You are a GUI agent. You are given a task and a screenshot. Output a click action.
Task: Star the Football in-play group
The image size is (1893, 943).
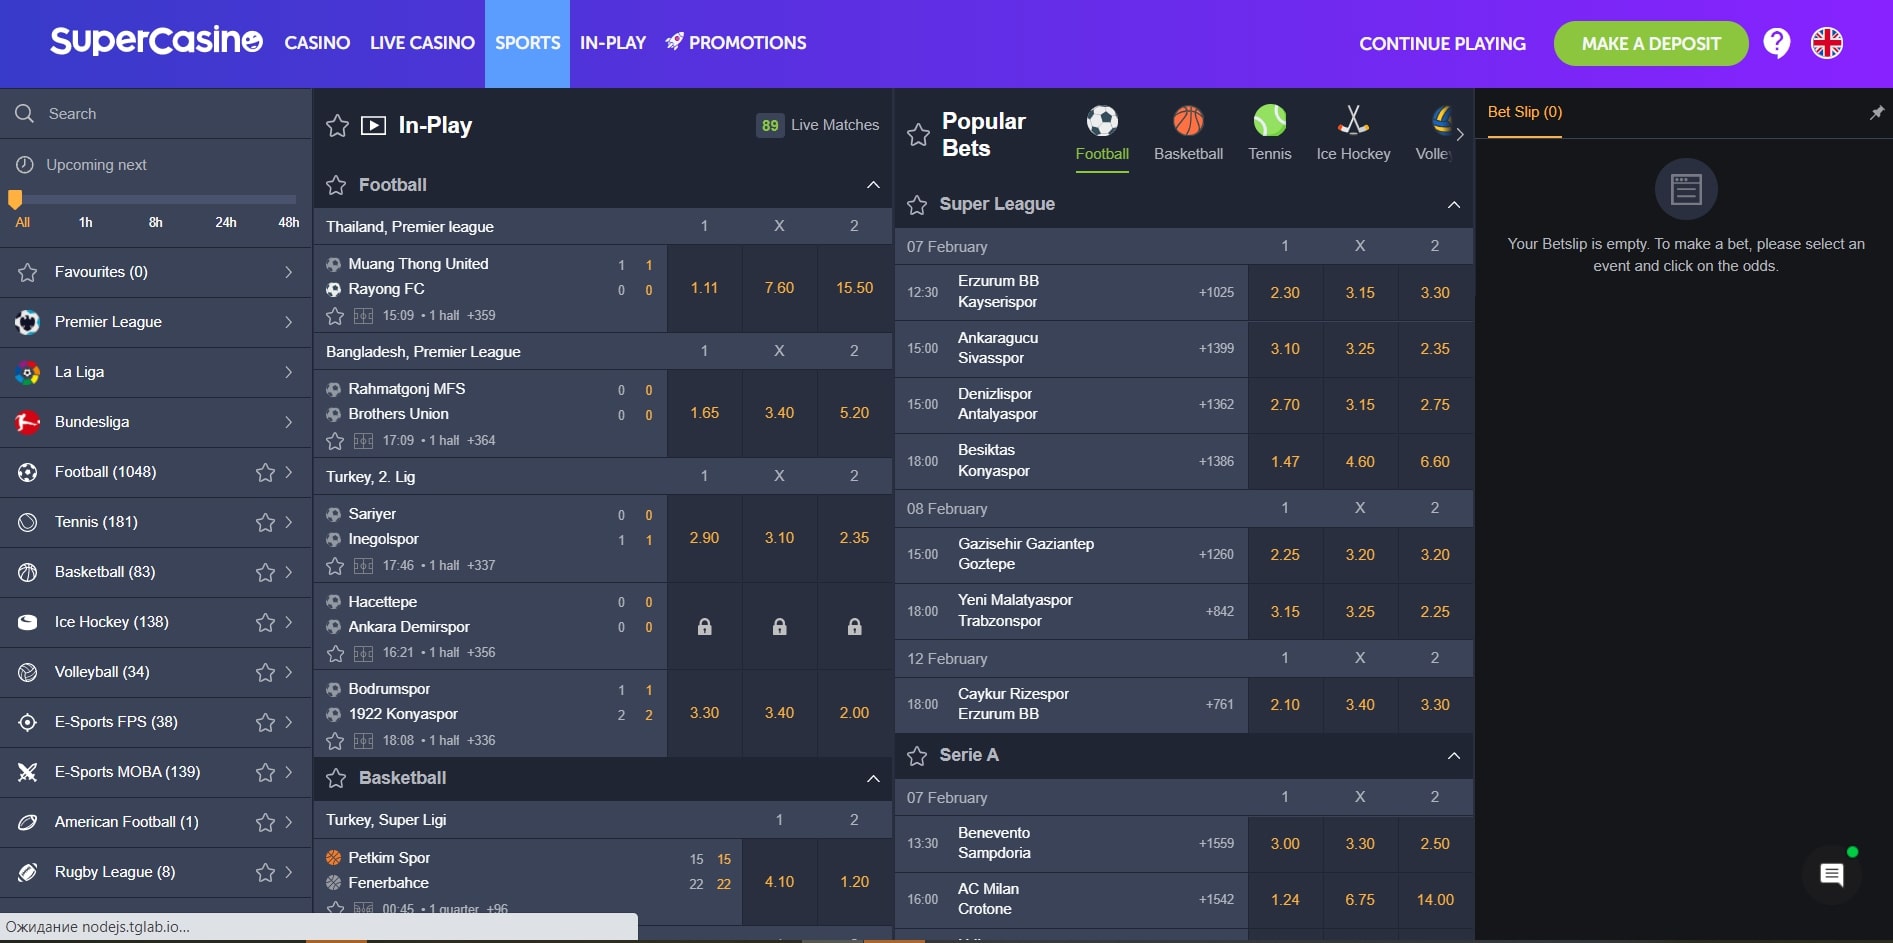tap(337, 185)
